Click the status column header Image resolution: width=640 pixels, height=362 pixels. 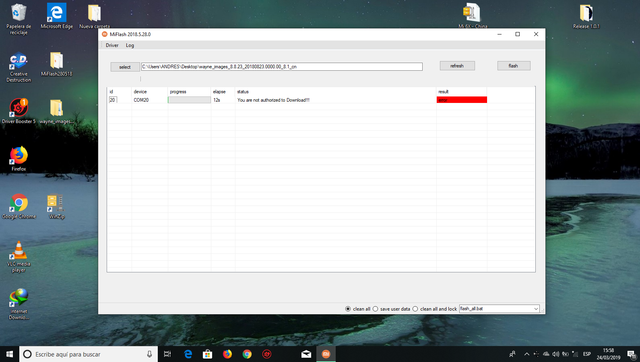243,92
